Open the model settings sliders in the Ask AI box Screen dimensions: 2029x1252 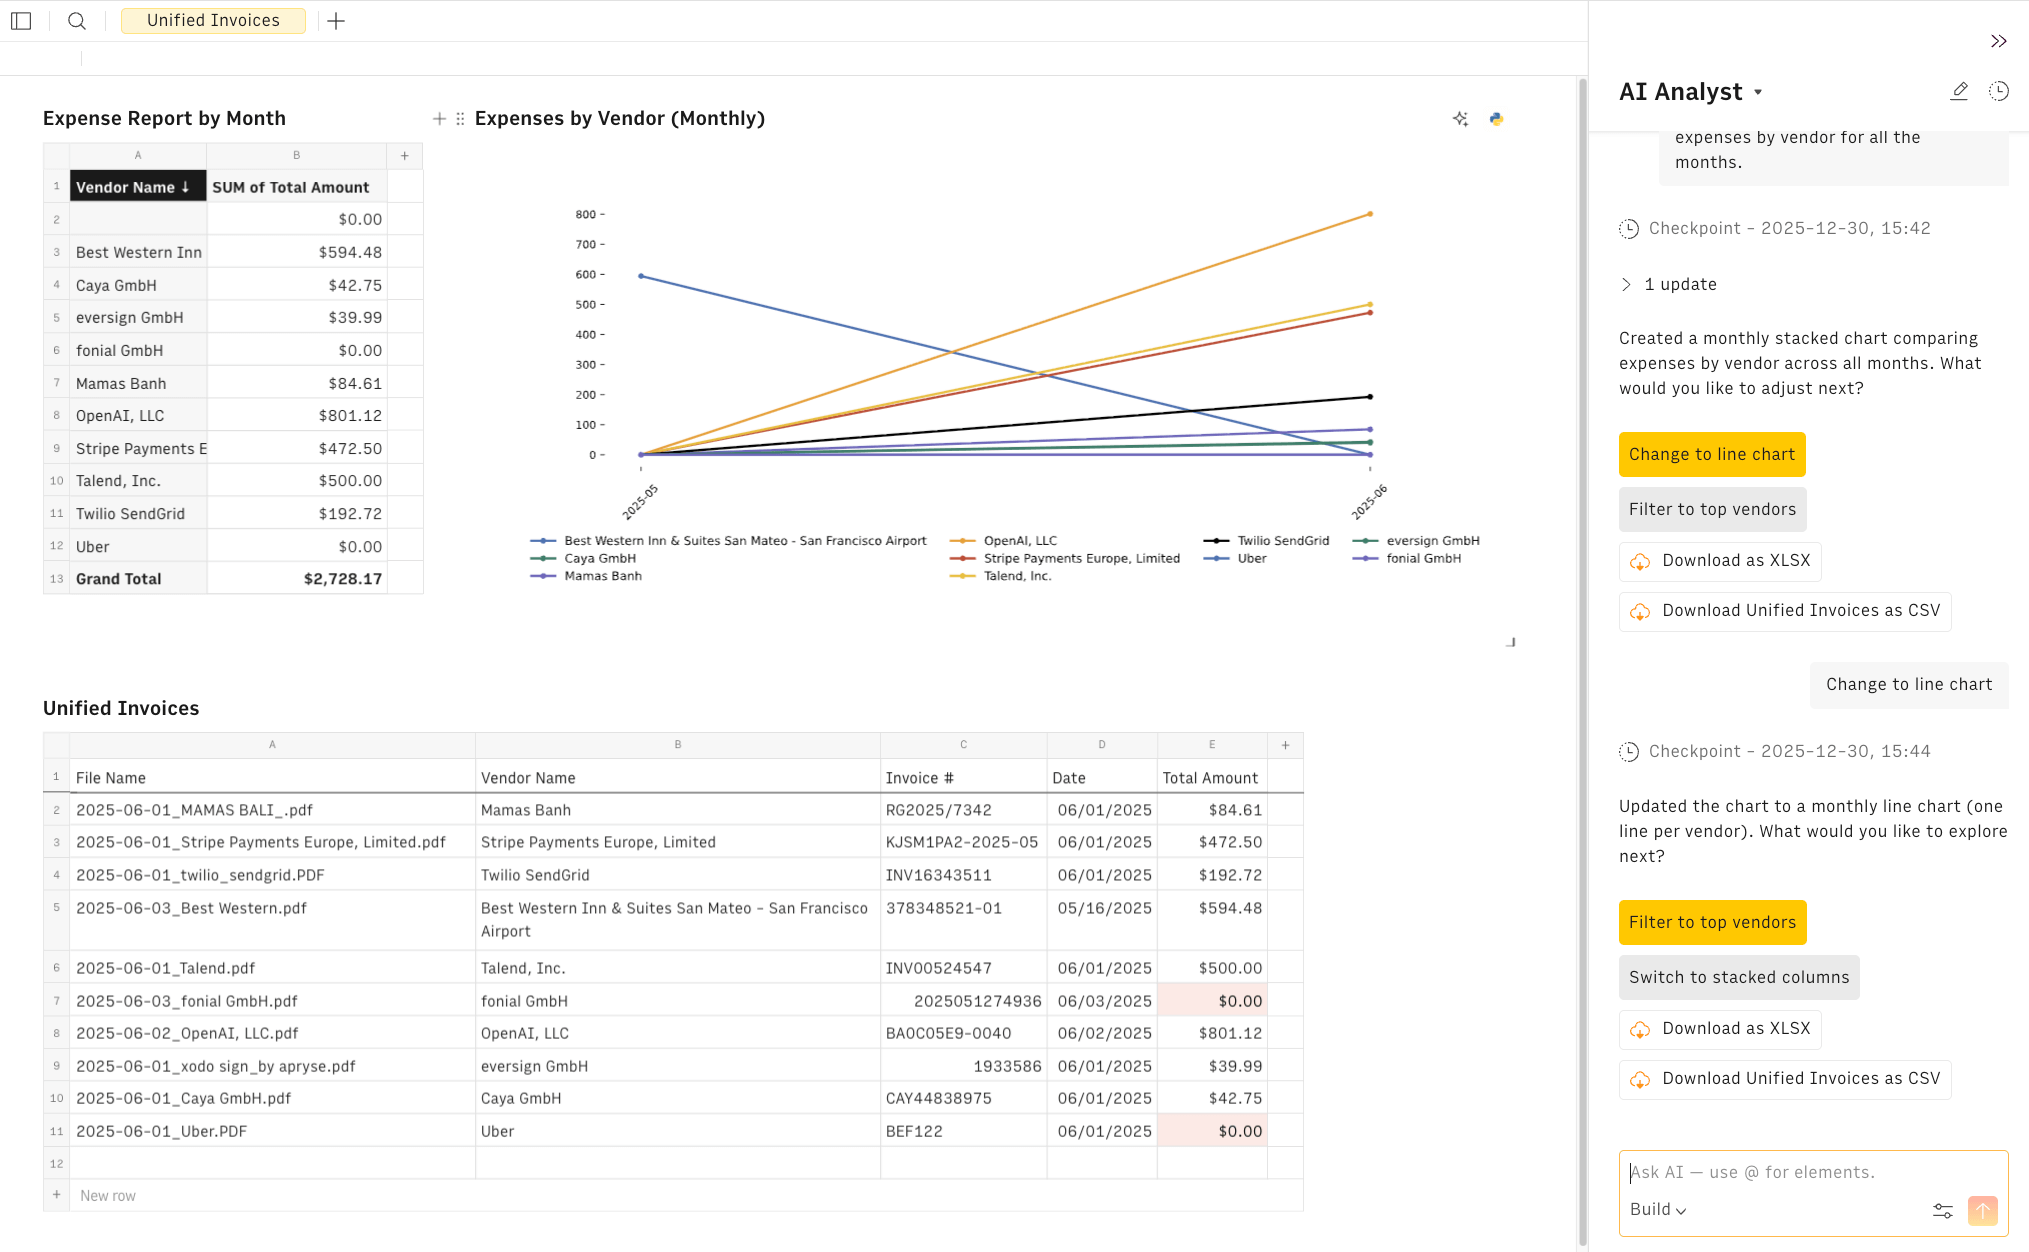pyautogui.click(x=1943, y=1210)
